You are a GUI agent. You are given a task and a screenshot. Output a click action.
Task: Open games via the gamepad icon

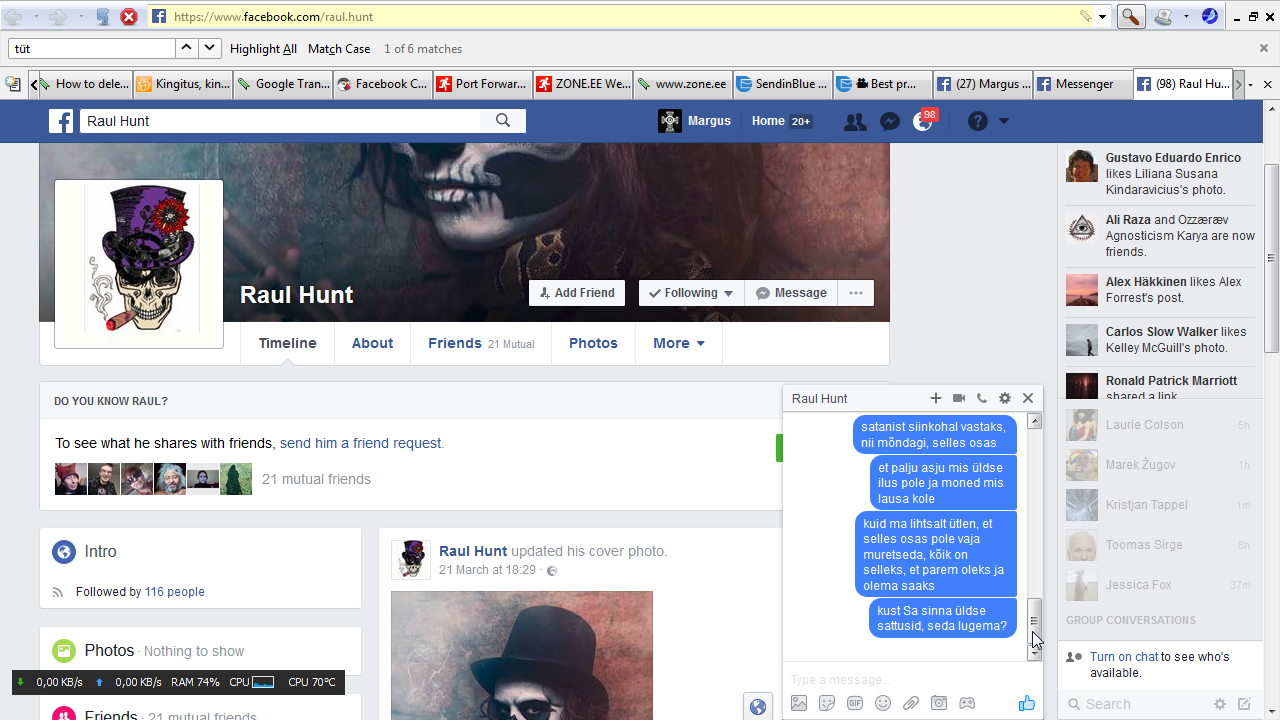coord(967,703)
